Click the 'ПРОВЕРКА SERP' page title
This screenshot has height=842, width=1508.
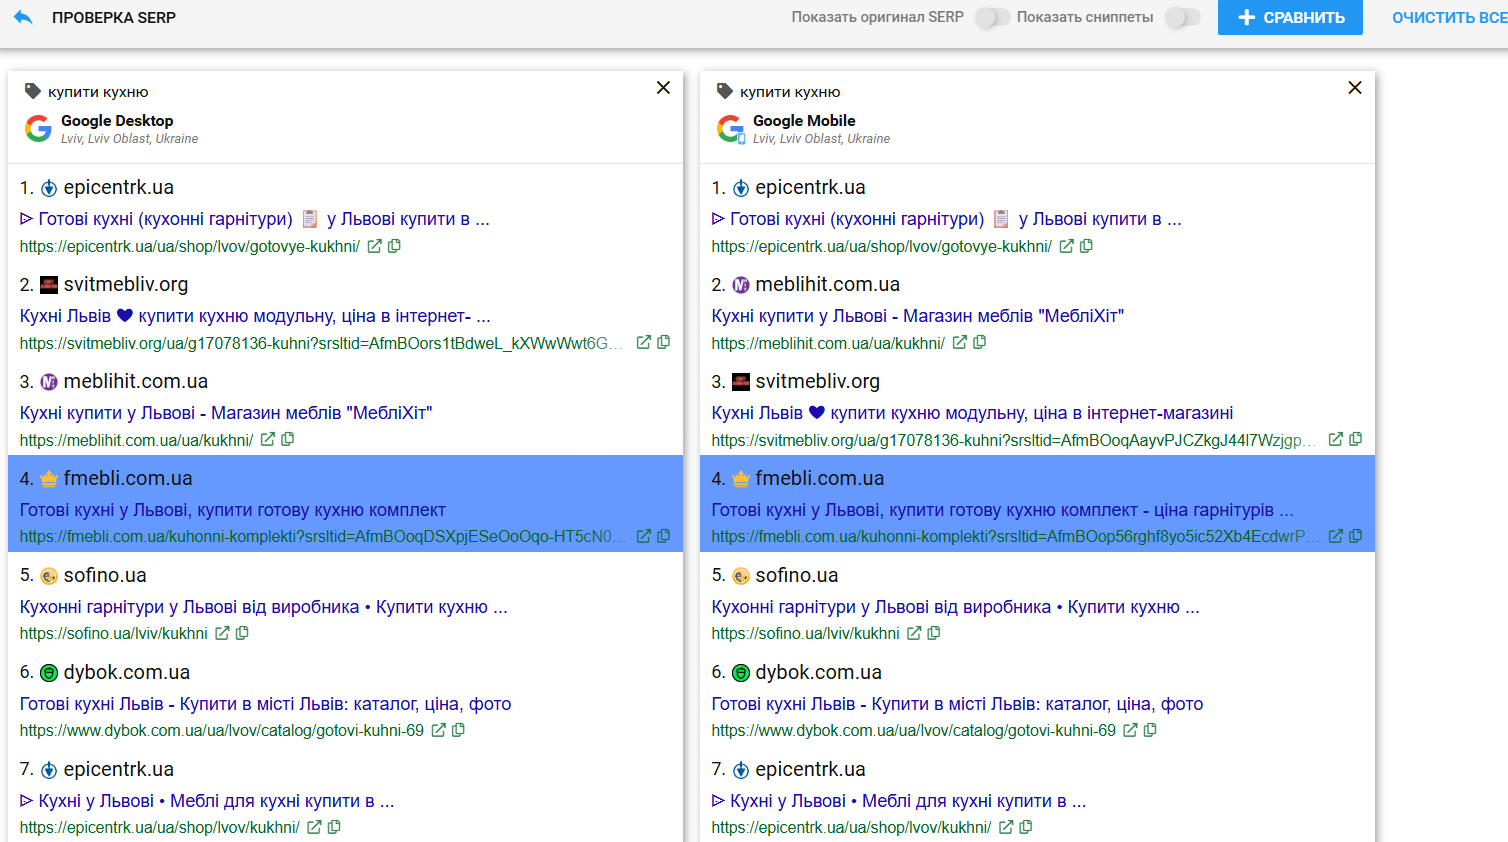[x=114, y=17]
